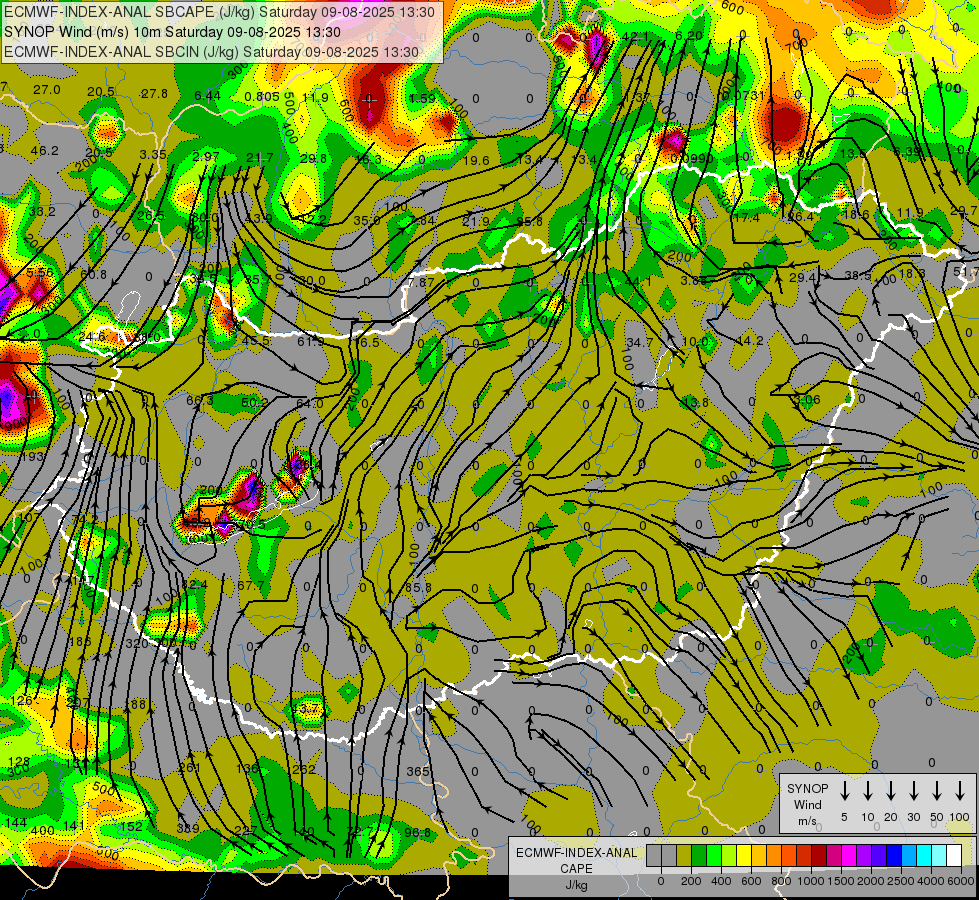The height and width of the screenshot is (900, 979).
Task: Click the SYNOP Wind m/s legend label
Action: click(x=807, y=804)
